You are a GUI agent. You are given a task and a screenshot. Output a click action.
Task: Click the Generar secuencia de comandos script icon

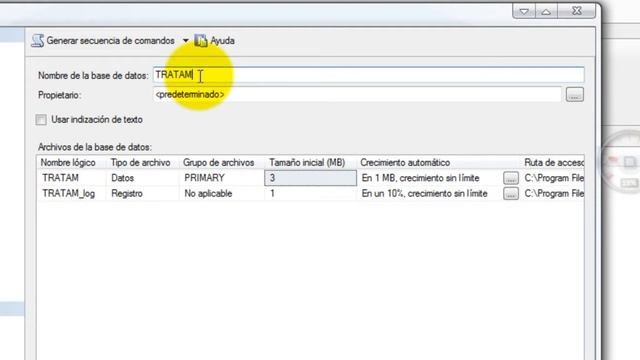pyautogui.click(x=38, y=40)
